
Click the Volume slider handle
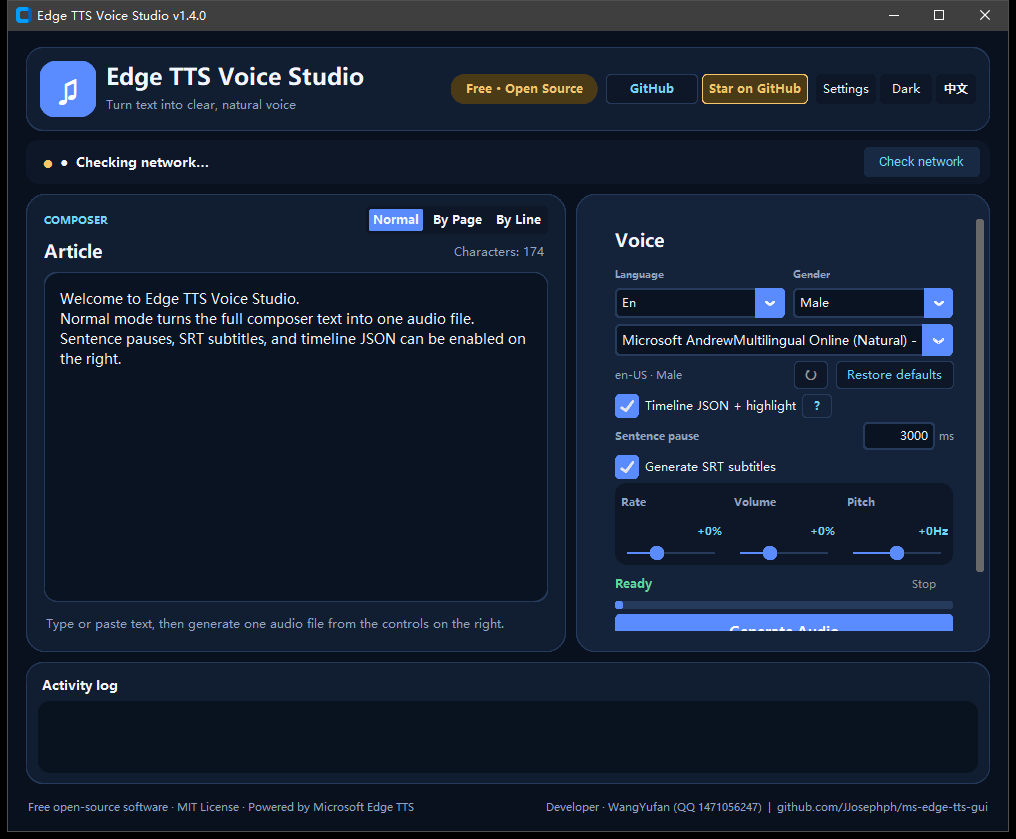click(770, 553)
